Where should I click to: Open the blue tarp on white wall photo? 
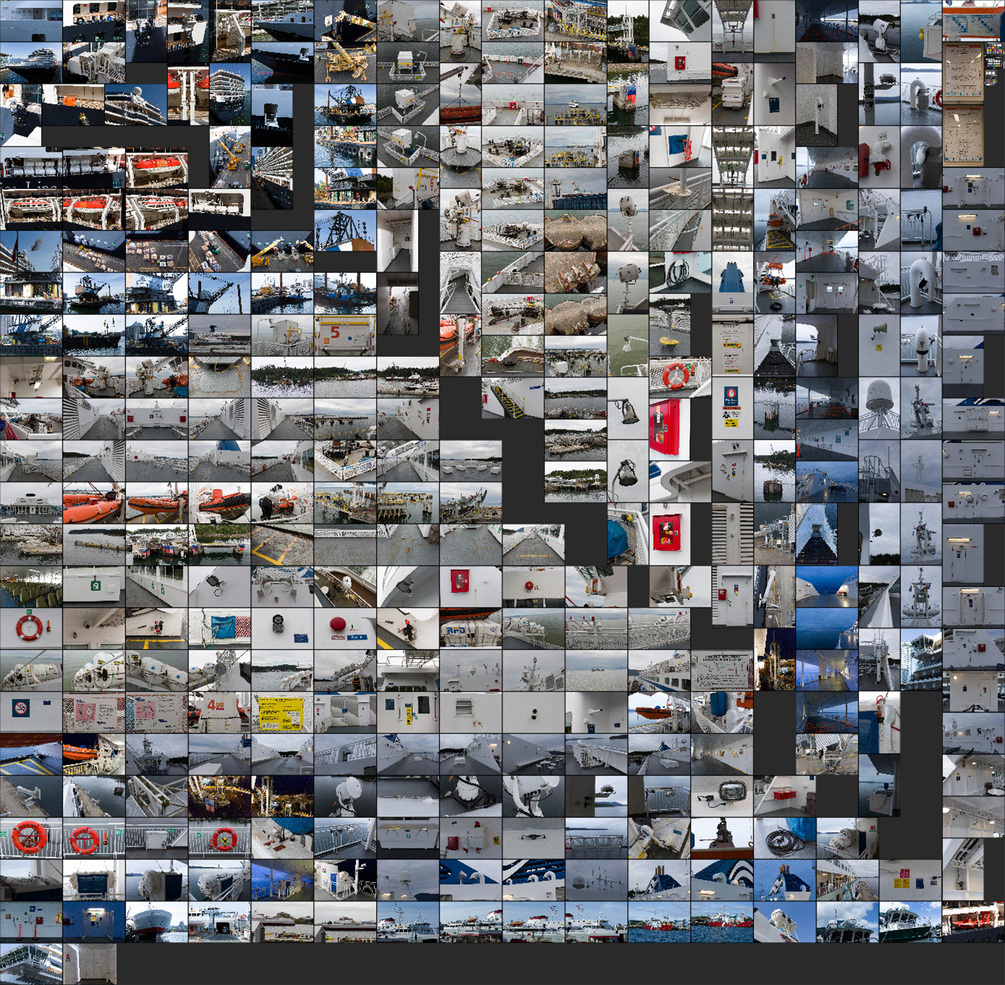219,628
